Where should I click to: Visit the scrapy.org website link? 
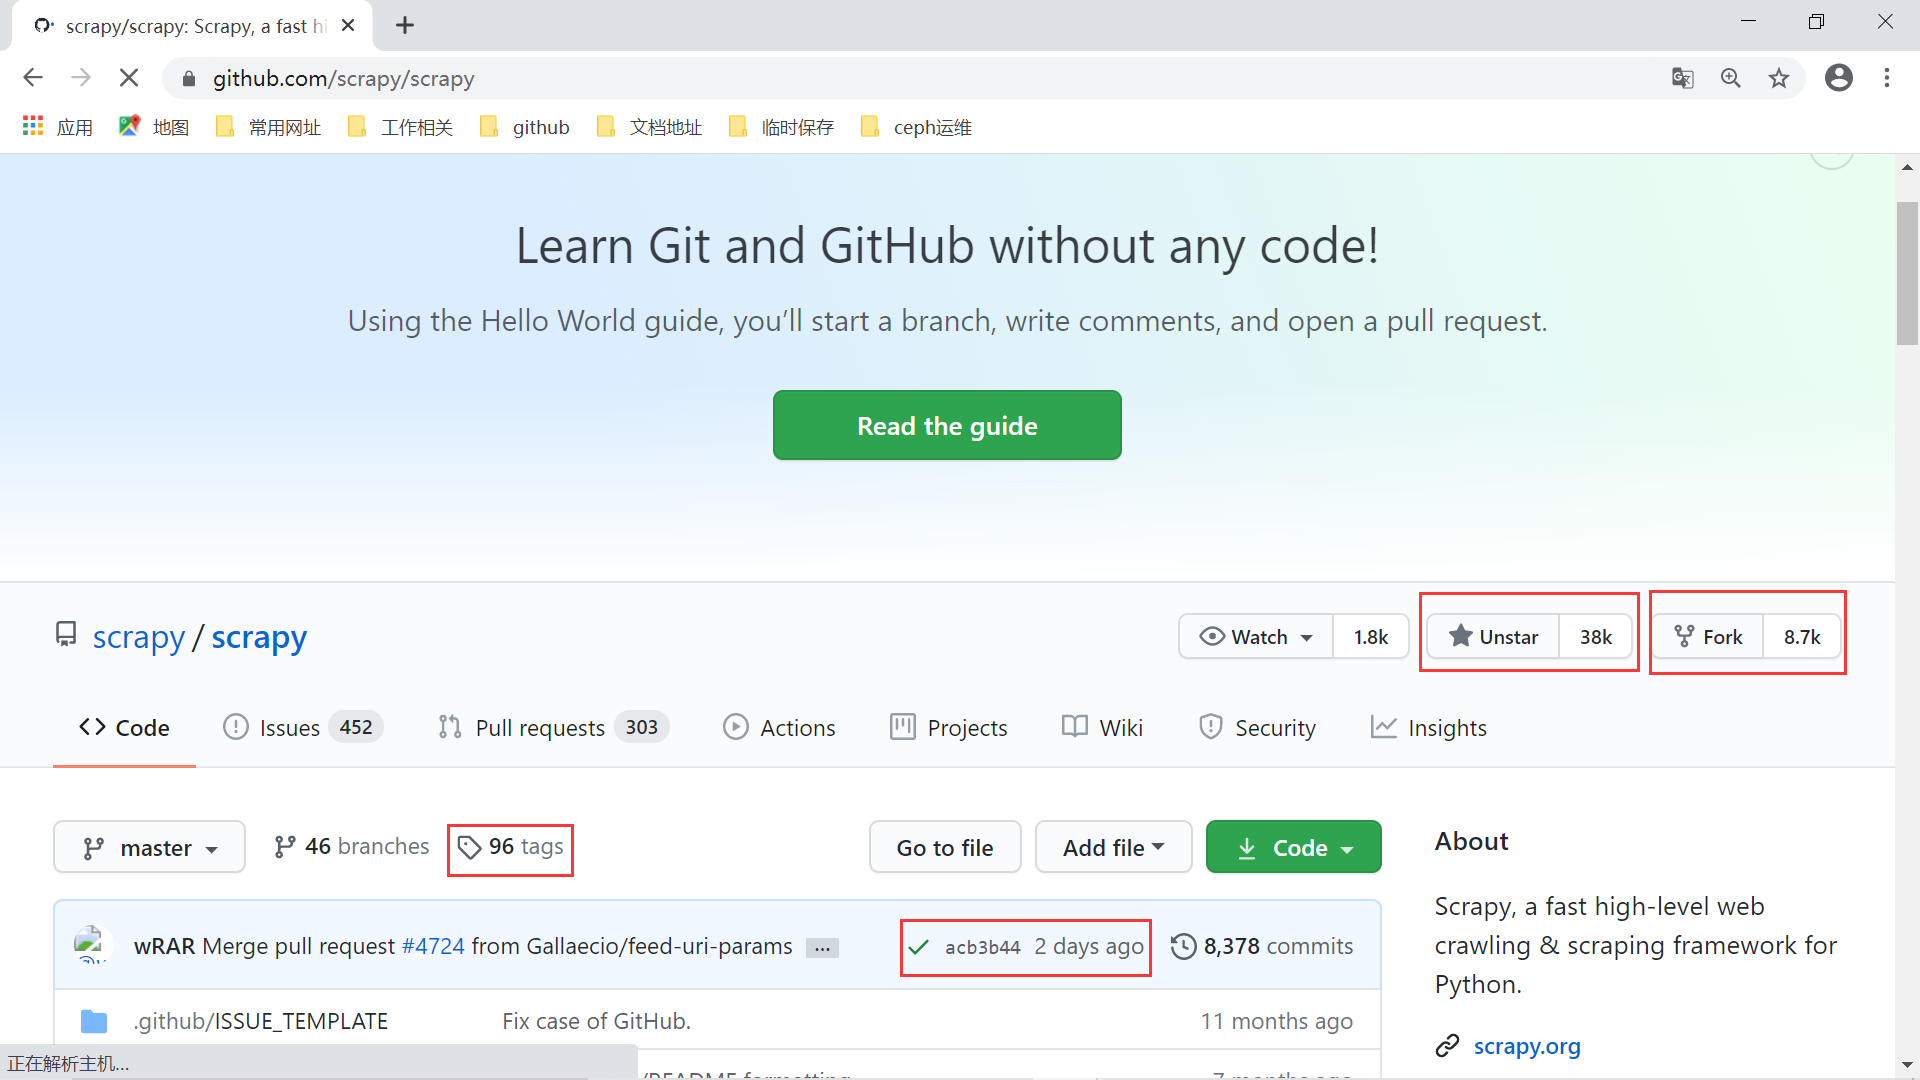coord(1527,1046)
